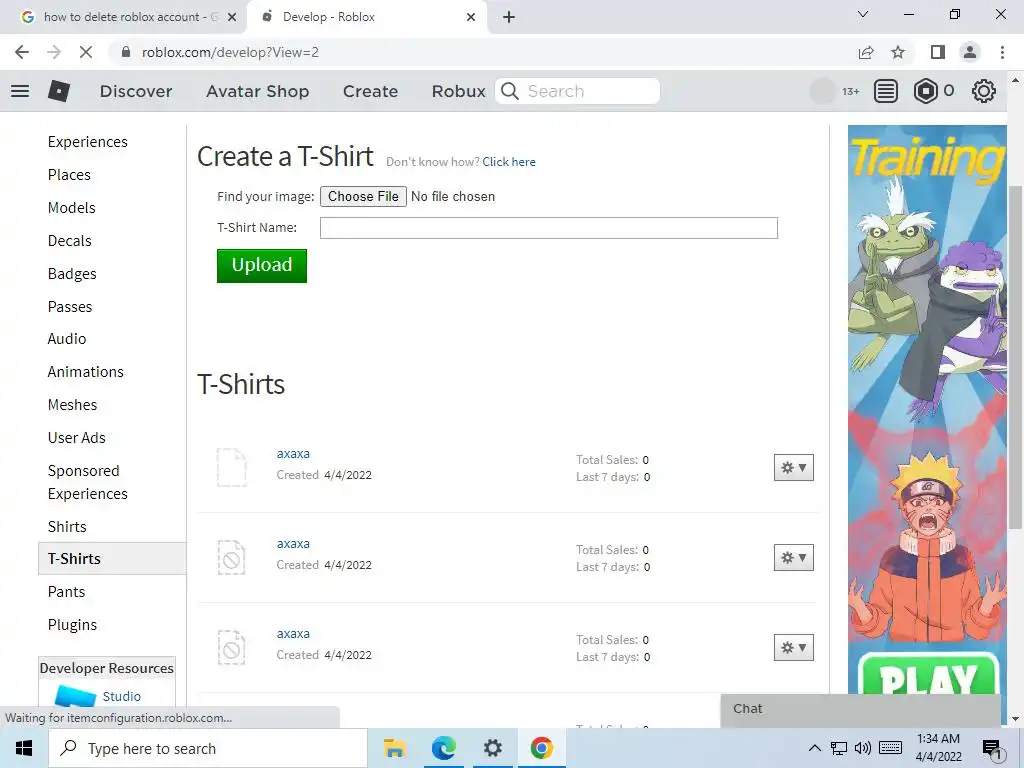This screenshot has height=768, width=1024.
Task: Open the Chrome three-dot menu
Action: pos(1002,52)
